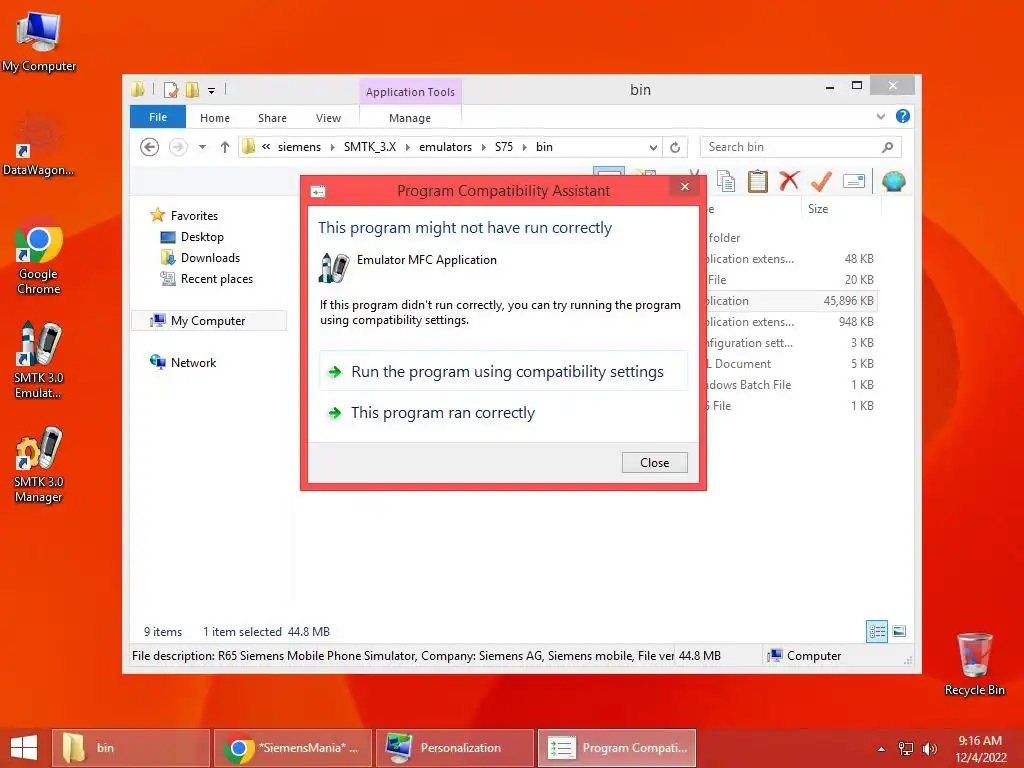This screenshot has width=1024, height=768.
Task: Show hidden breadcrumb folders via double chevron
Action: point(266,147)
